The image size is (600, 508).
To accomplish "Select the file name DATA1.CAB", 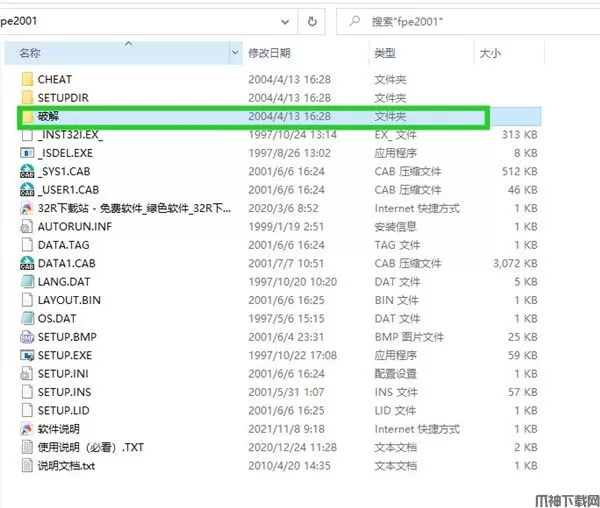I will point(67,263).
